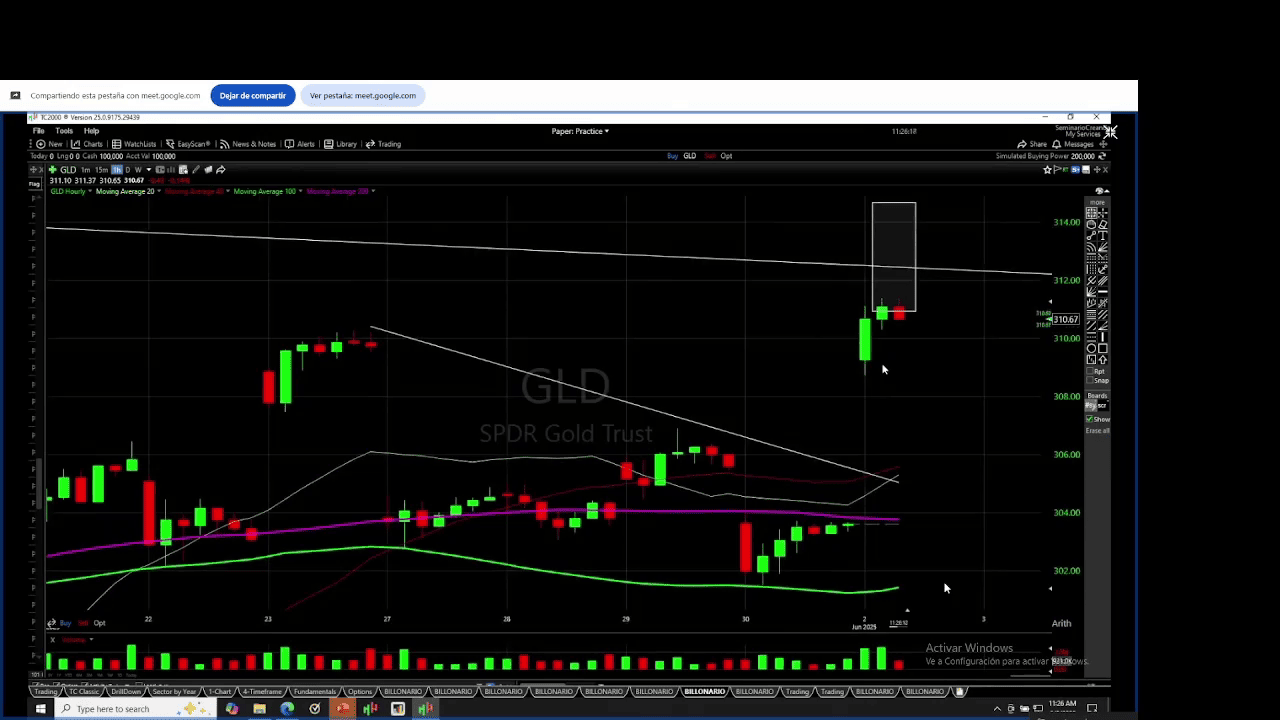Expand the Moving Average 20 dropdown
1280x720 pixels.
point(159,191)
